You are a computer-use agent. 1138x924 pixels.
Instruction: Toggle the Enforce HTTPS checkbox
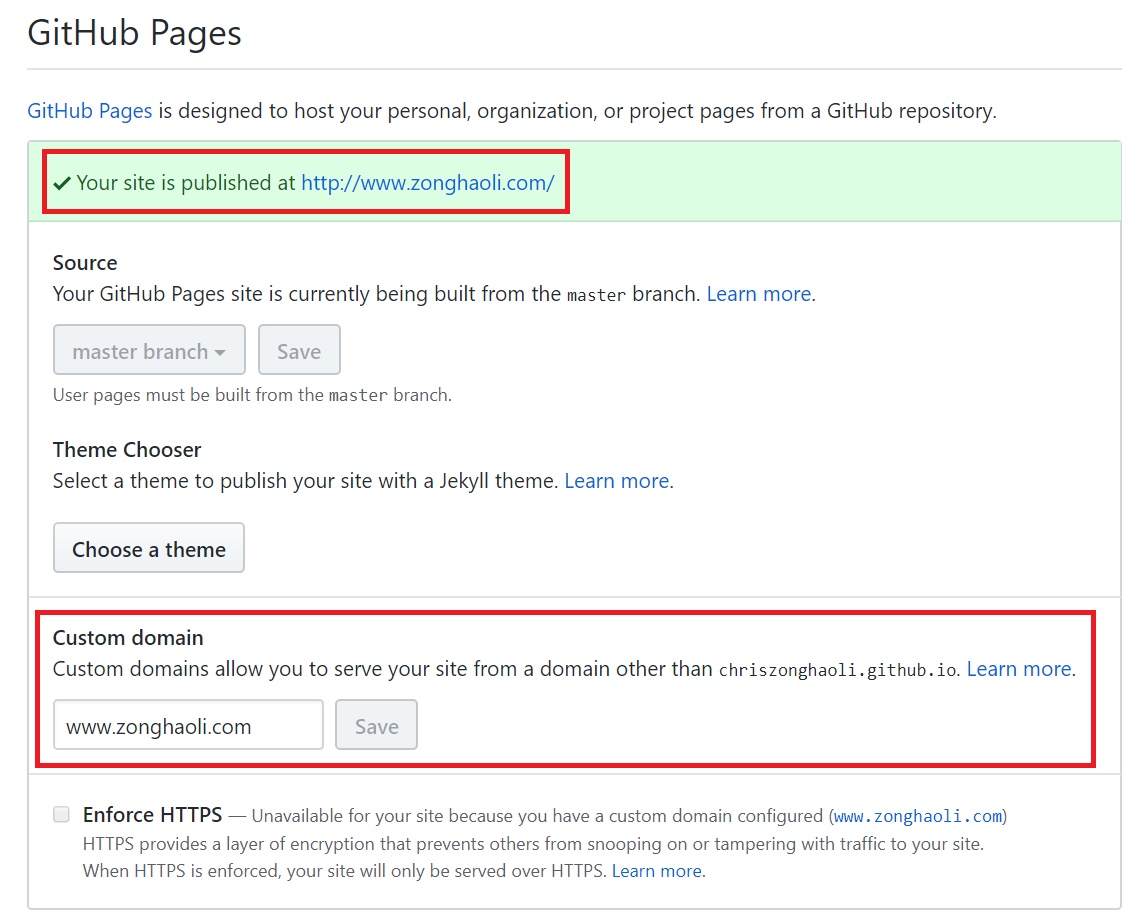click(x=62, y=814)
